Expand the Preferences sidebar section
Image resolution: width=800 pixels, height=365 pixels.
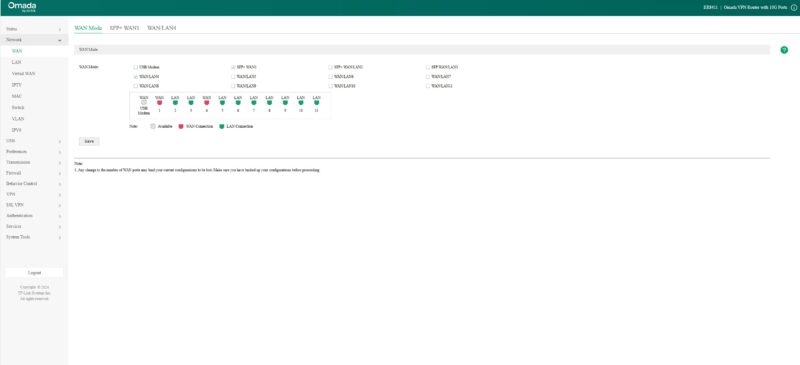(x=34, y=152)
